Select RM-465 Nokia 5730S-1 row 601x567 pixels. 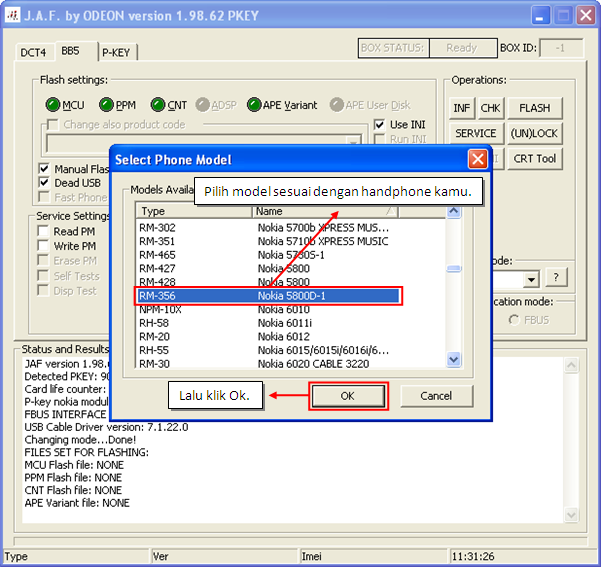(268, 255)
